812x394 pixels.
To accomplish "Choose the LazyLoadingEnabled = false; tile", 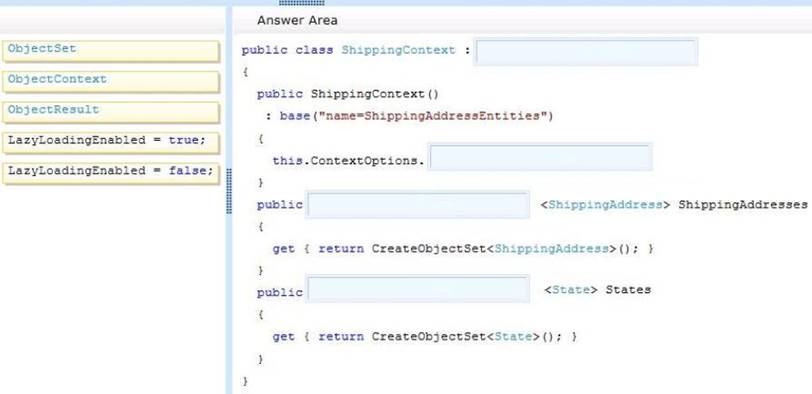I will 111,173.
